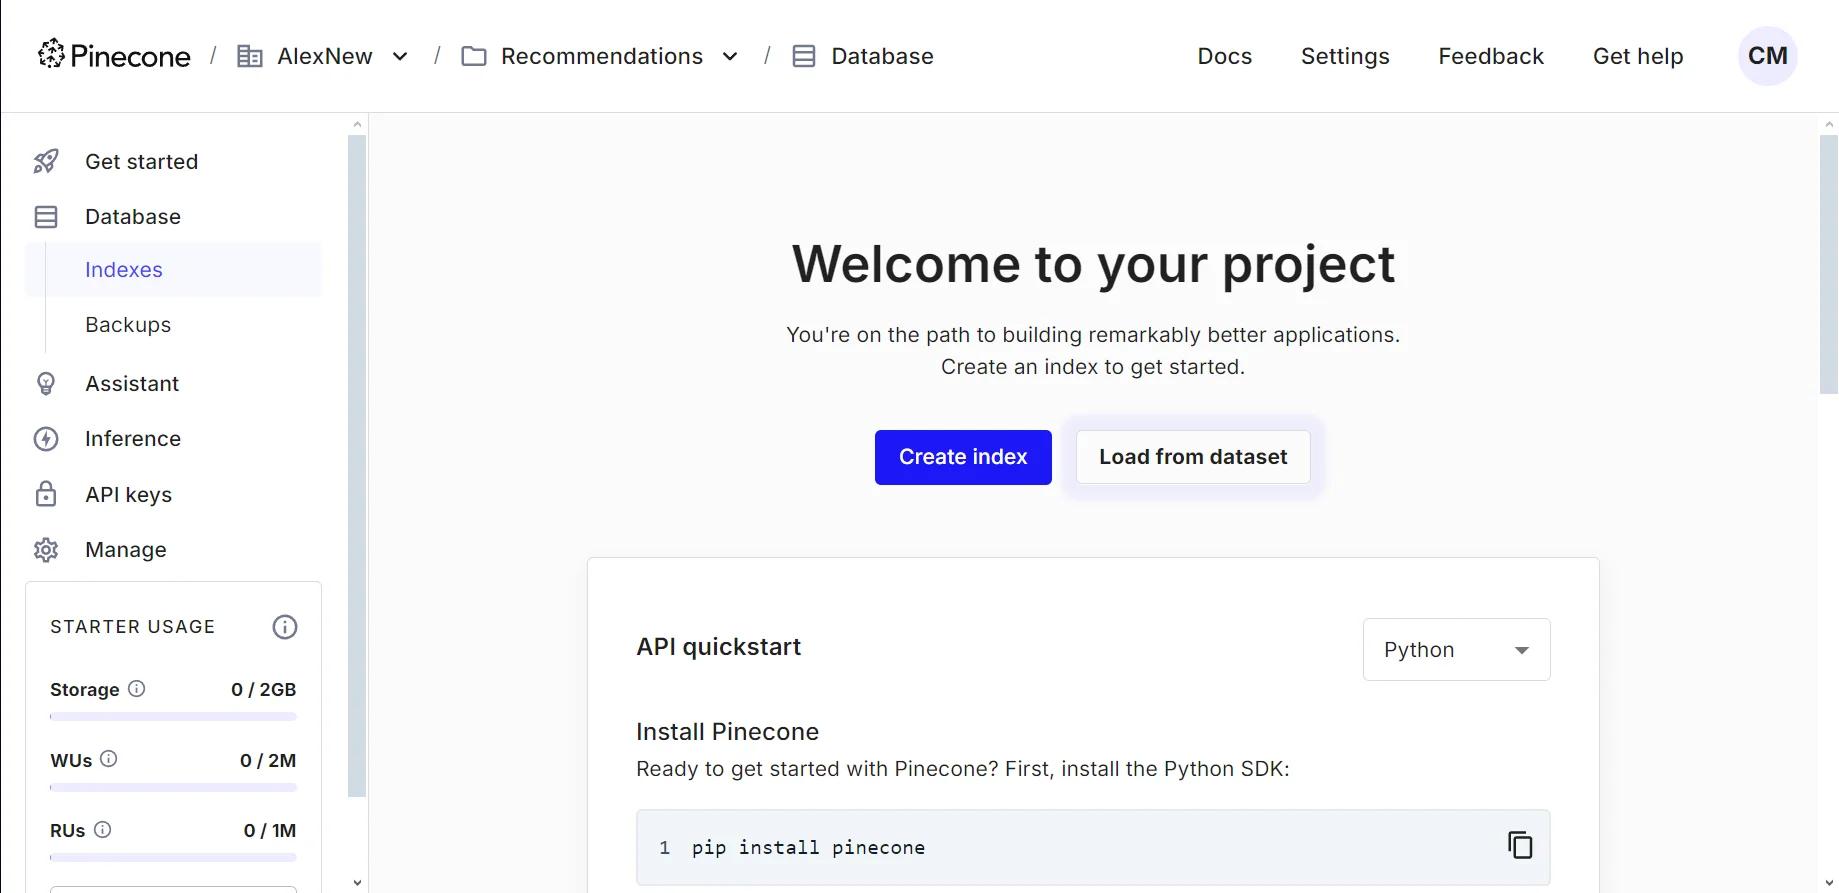The image size is (1839, 893).
Task: Click the sidebar scroll down arrow
Action: tap(357, 883)
